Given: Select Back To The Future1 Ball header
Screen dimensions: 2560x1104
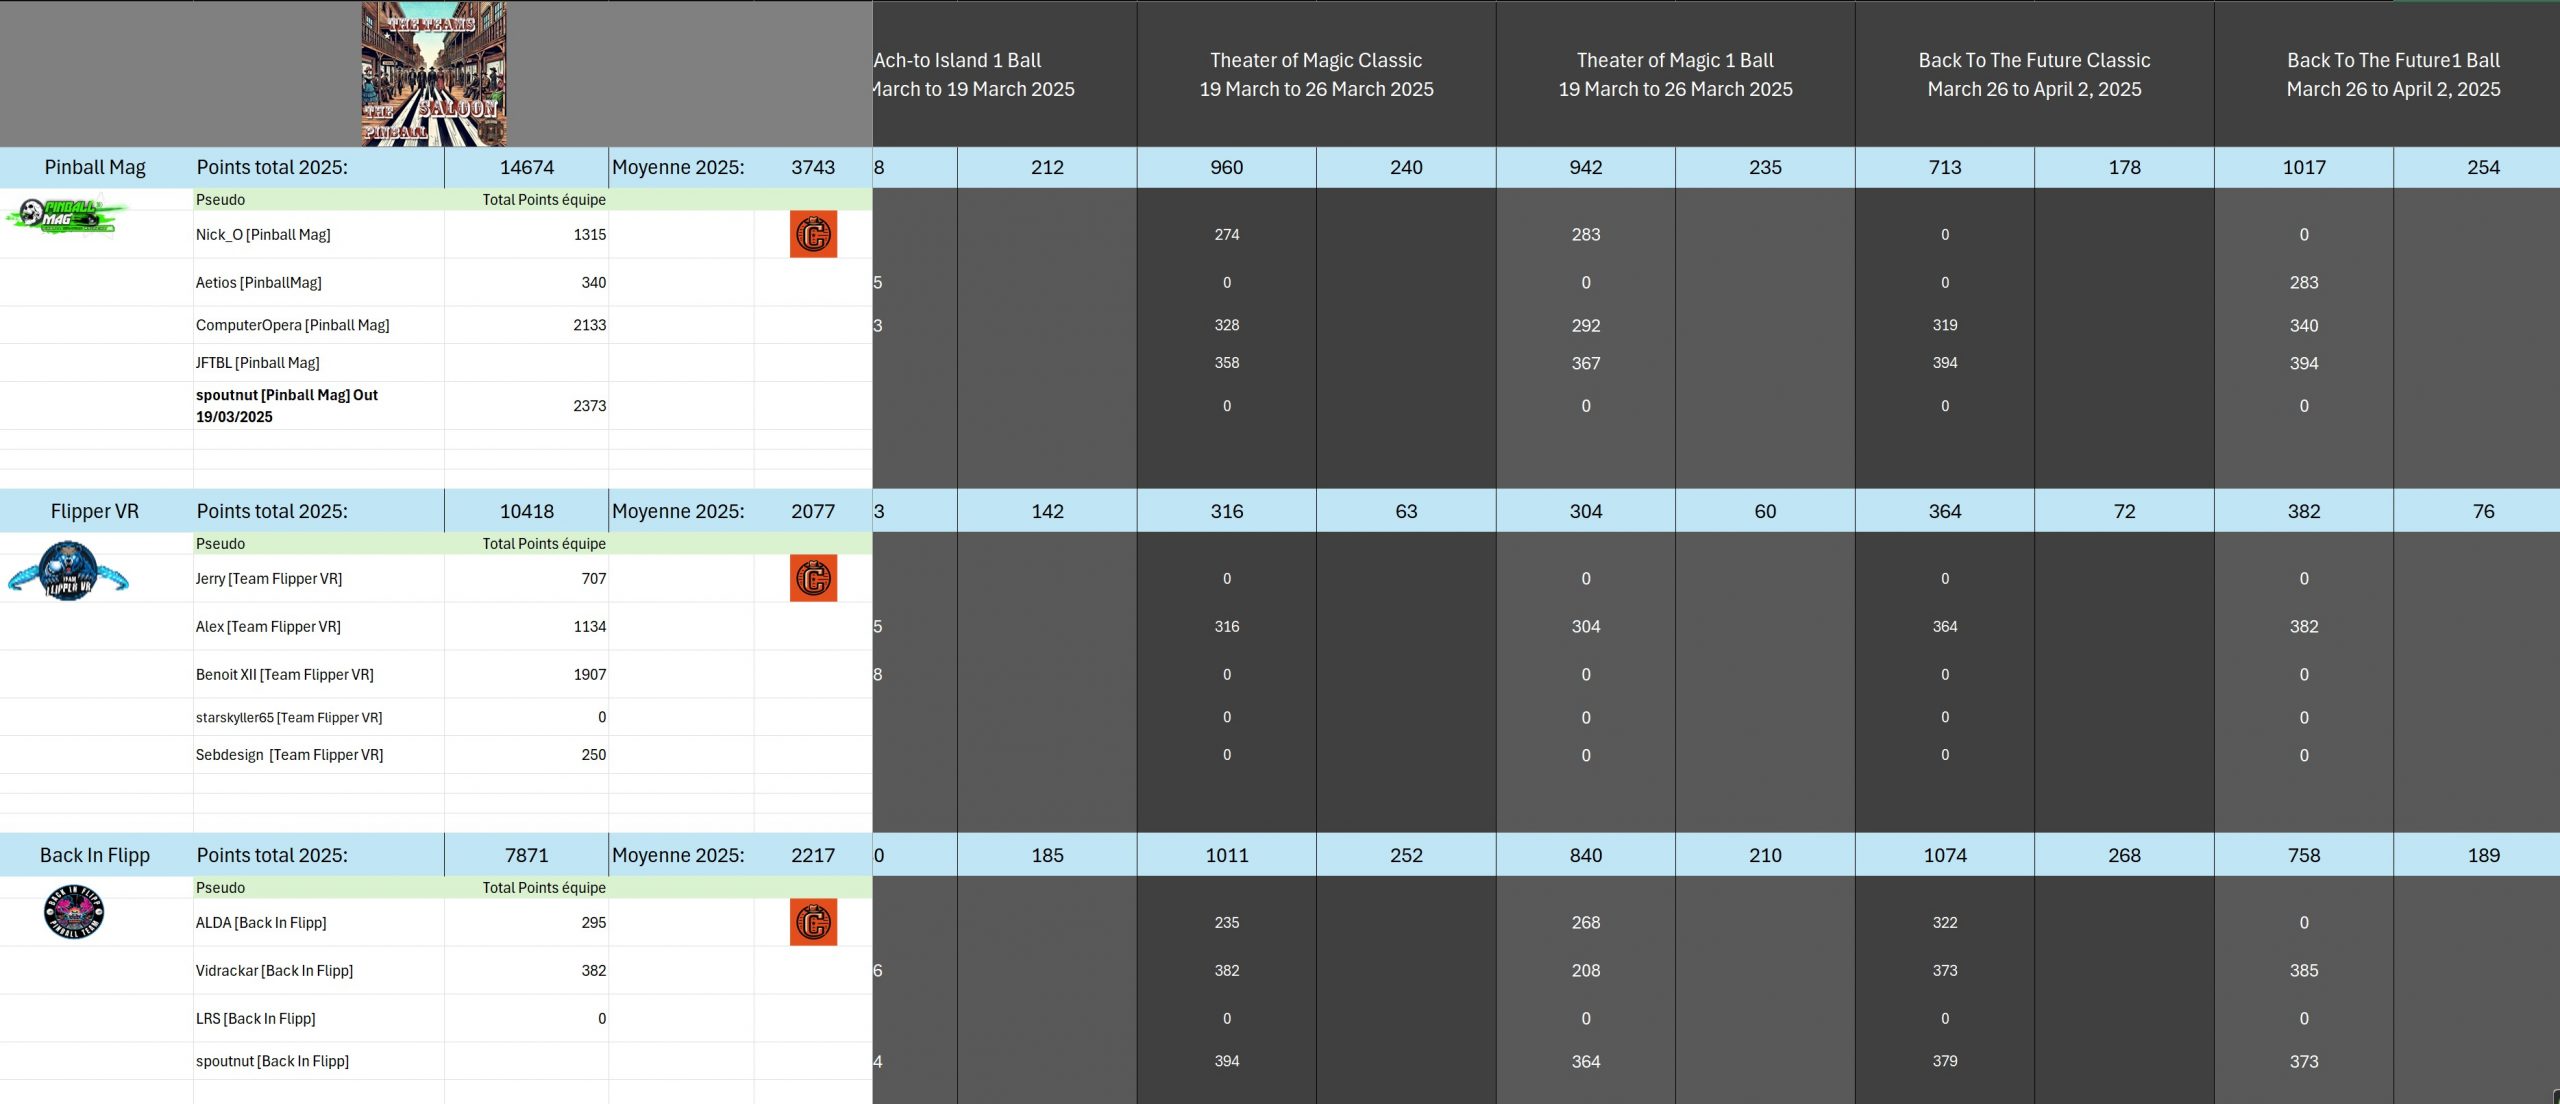Looking at the screenshot, I should 2393,74.
